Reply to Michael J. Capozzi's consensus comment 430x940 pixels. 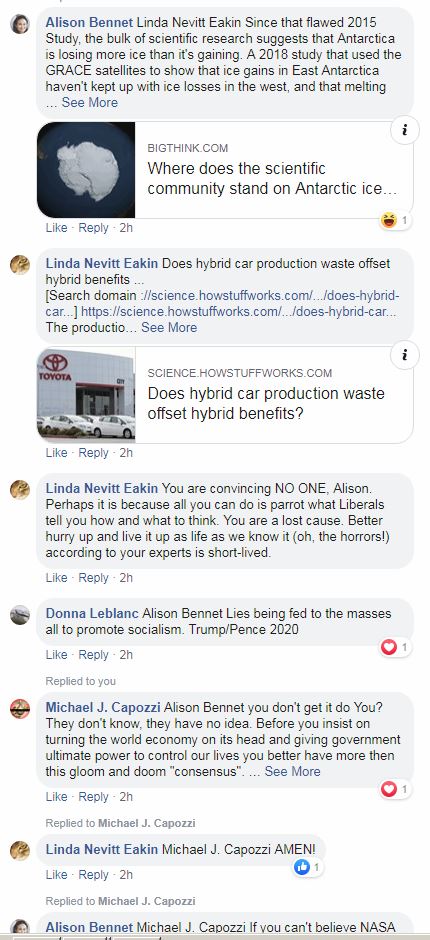click(94, 797)
